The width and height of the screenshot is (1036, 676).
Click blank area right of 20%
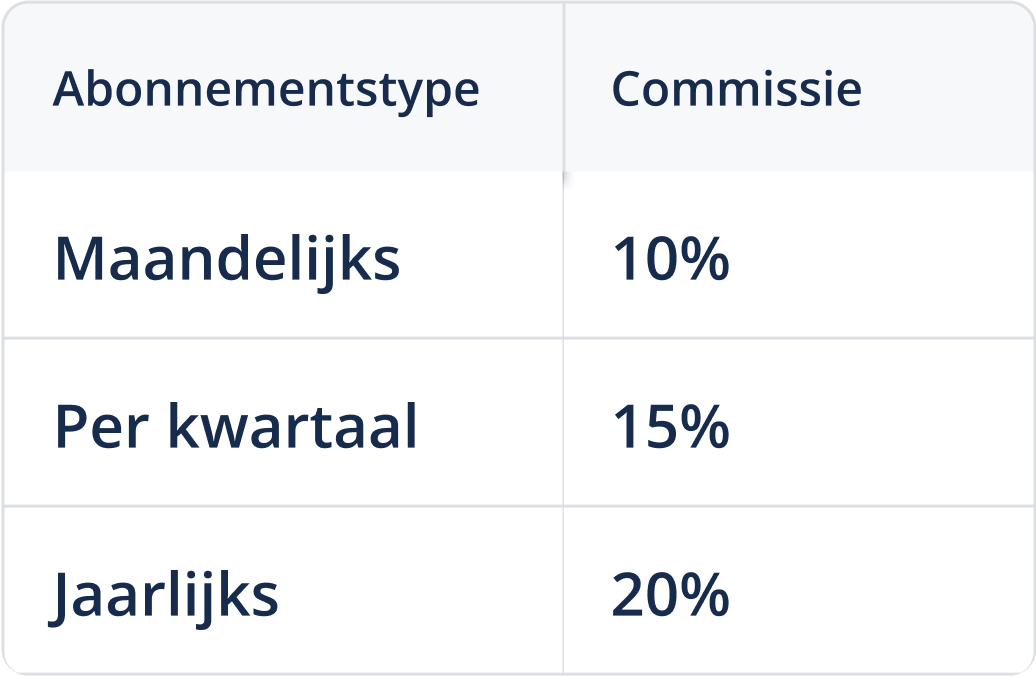880,595
